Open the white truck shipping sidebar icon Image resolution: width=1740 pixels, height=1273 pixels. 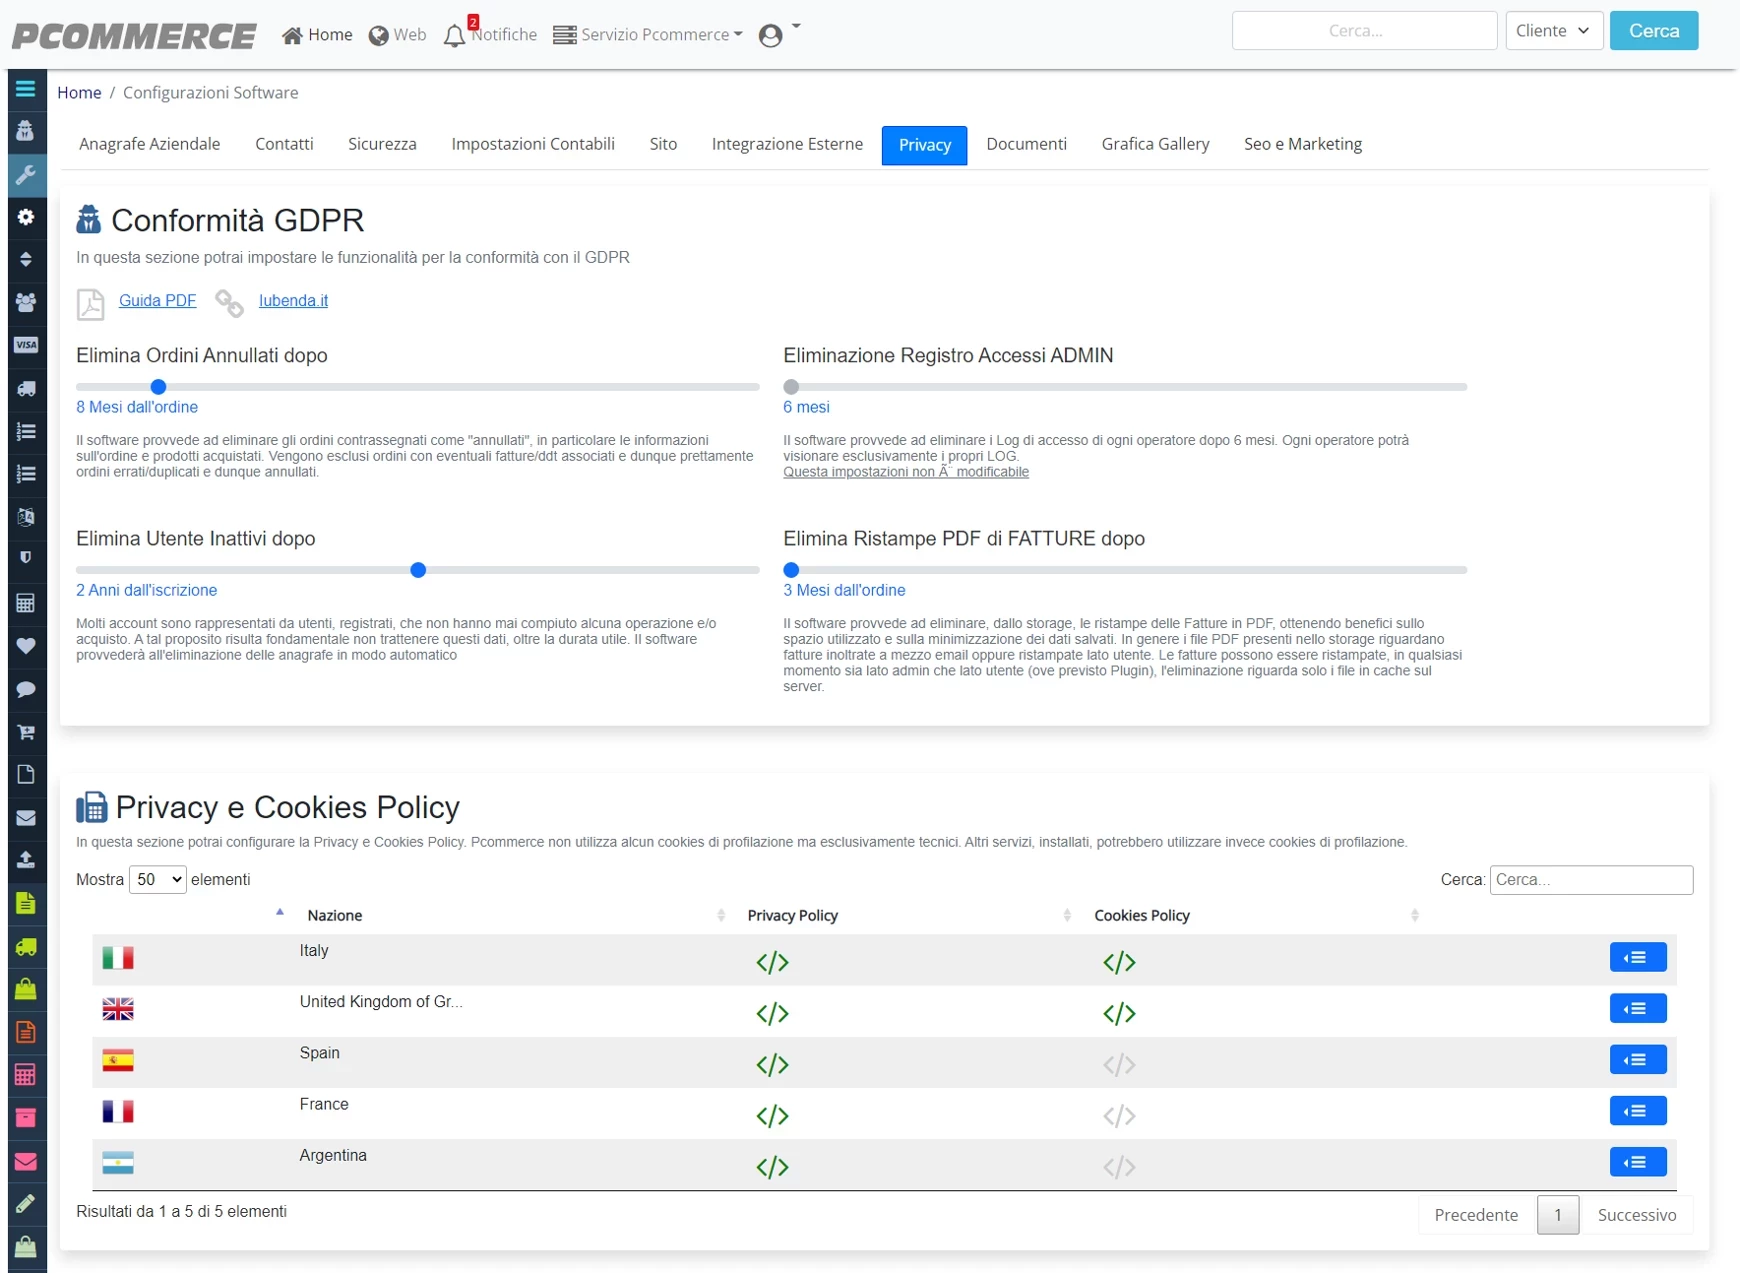click(26, 388)
